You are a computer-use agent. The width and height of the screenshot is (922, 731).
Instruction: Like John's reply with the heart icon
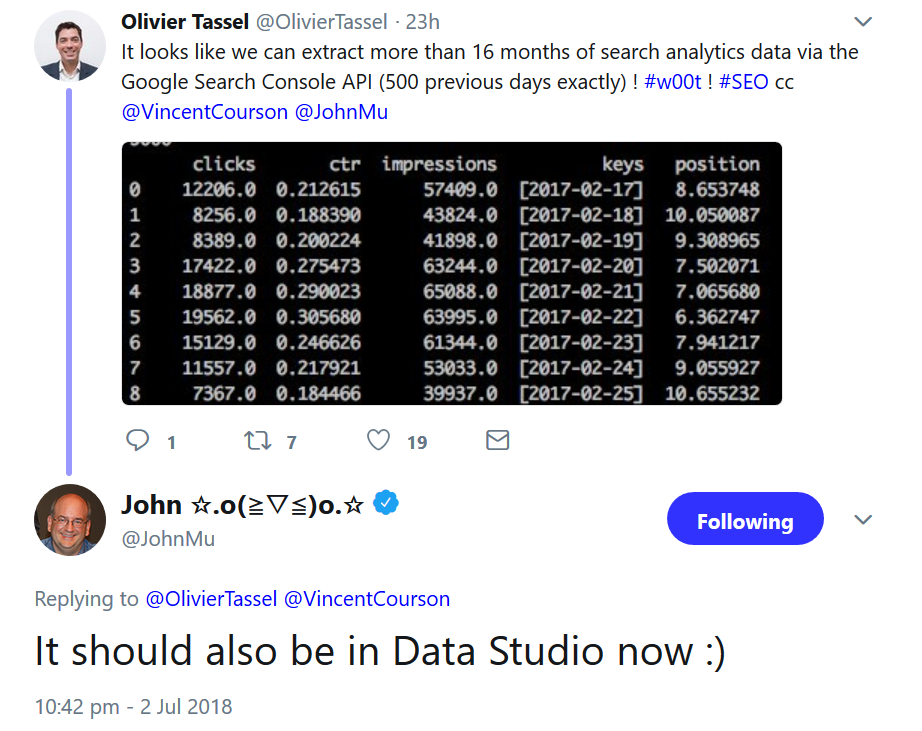[x=377, y=441]
